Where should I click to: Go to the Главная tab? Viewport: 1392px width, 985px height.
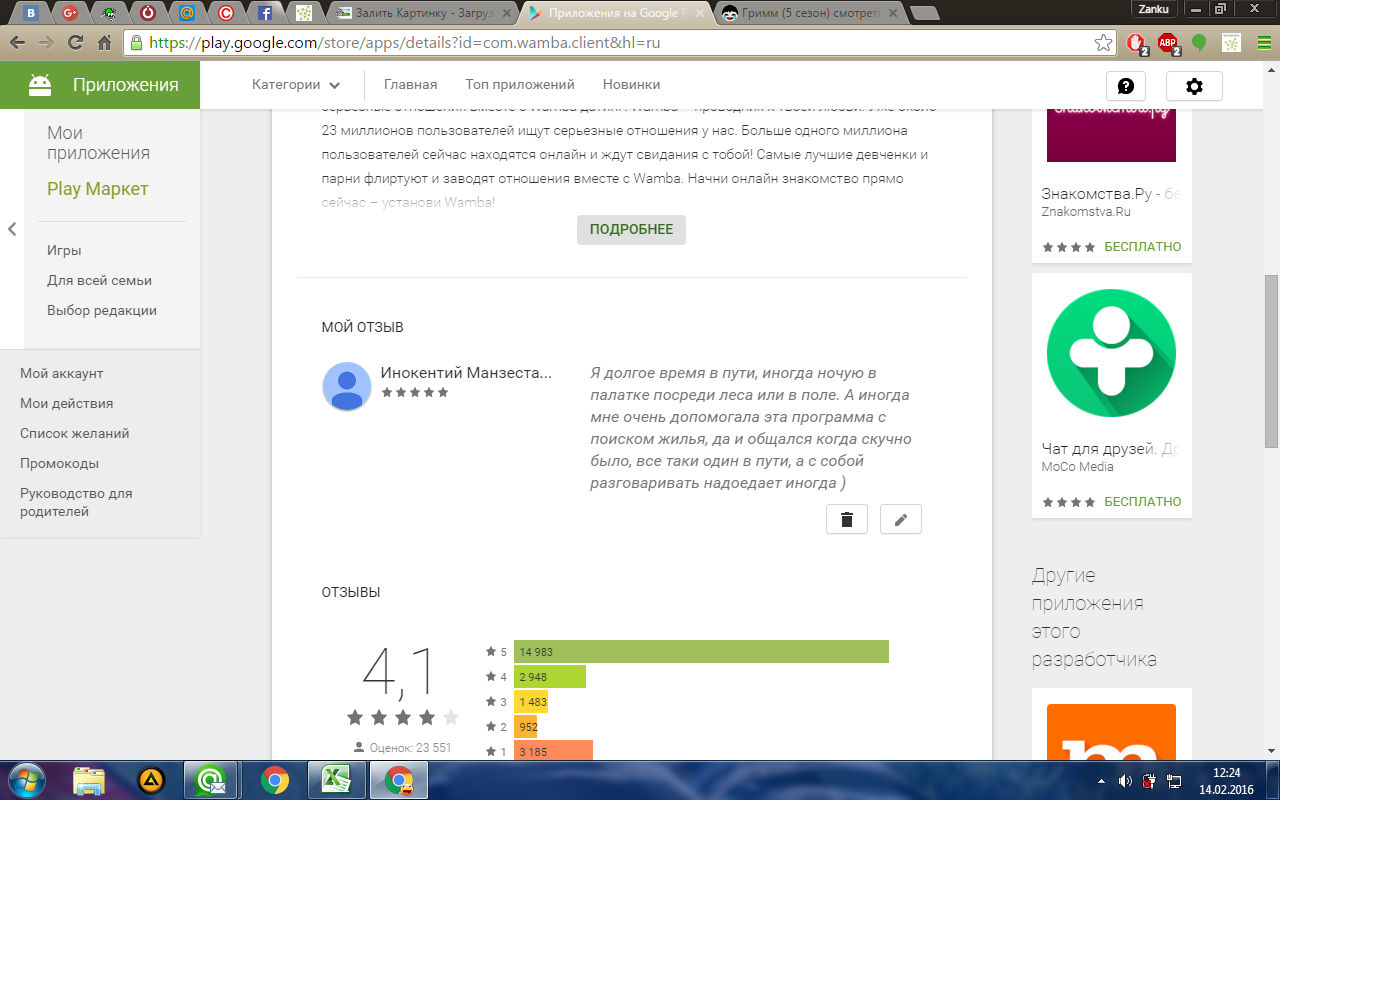point(411,85)
